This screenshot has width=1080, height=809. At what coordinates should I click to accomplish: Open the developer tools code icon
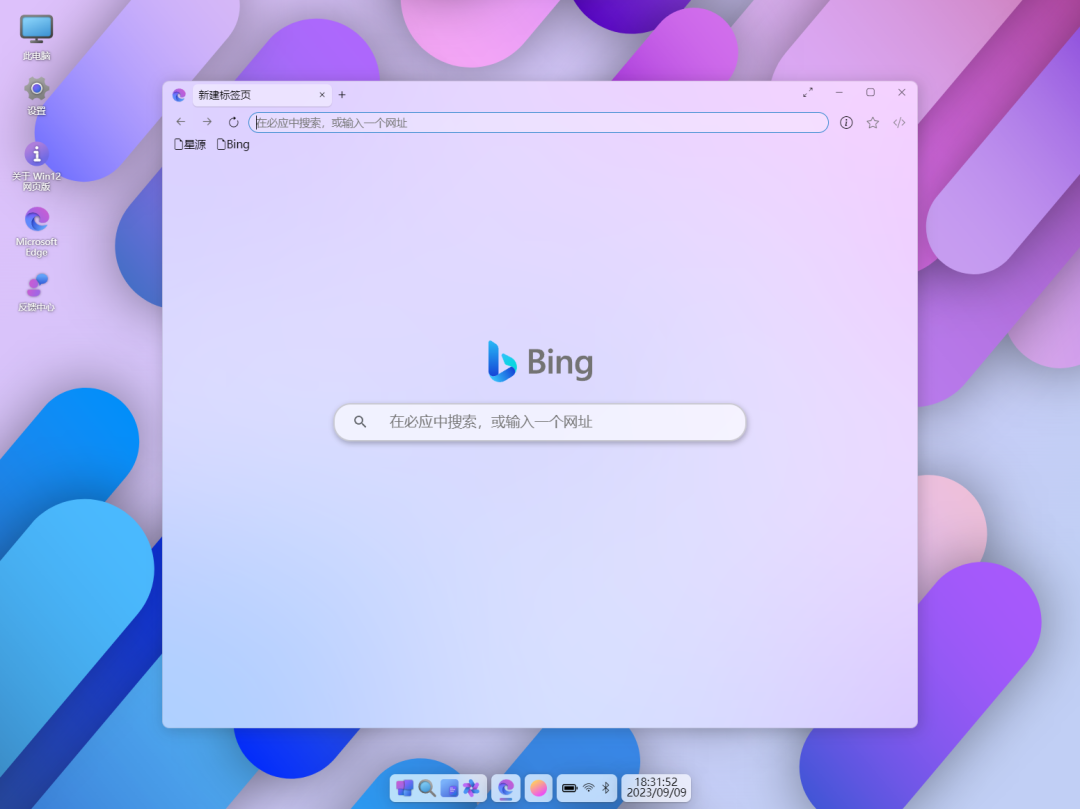click(x=899, y=123)
